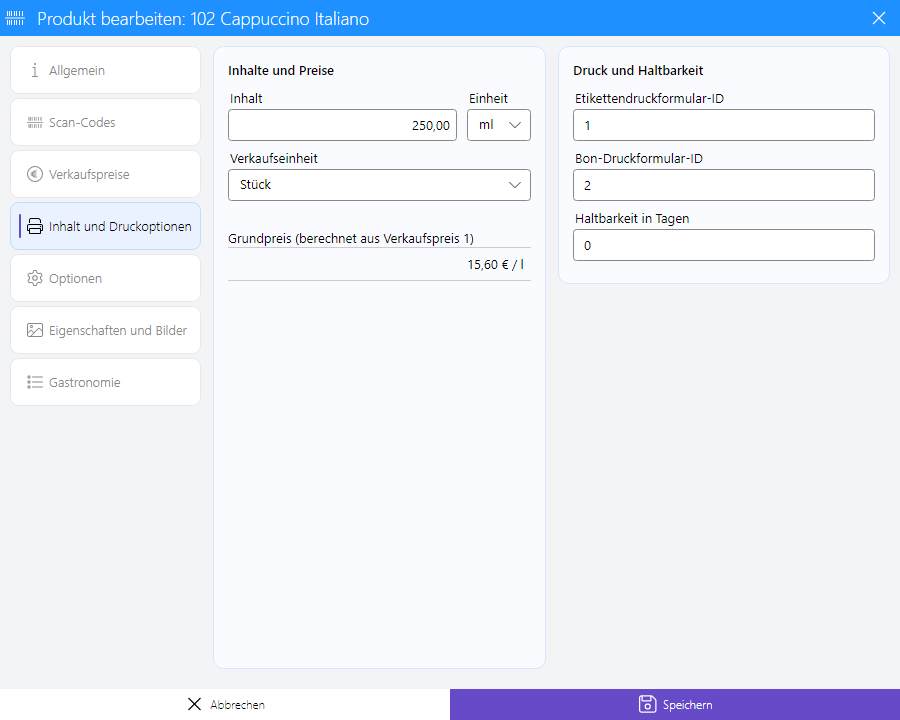Viewport: 900px width, 720px height.
Task: Open the Optionen tab
Action: [106, 278]
